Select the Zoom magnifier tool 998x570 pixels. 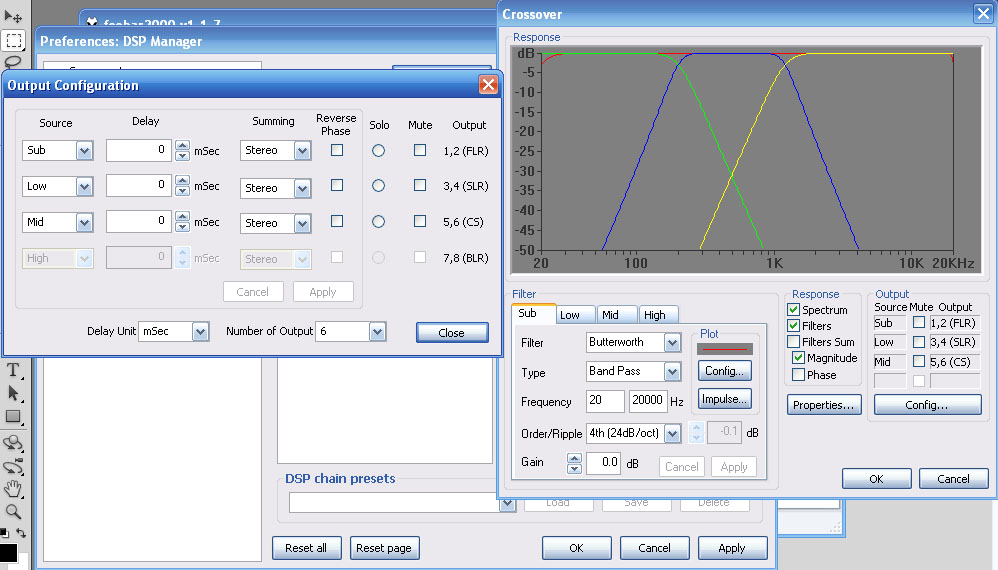point(13,511)
